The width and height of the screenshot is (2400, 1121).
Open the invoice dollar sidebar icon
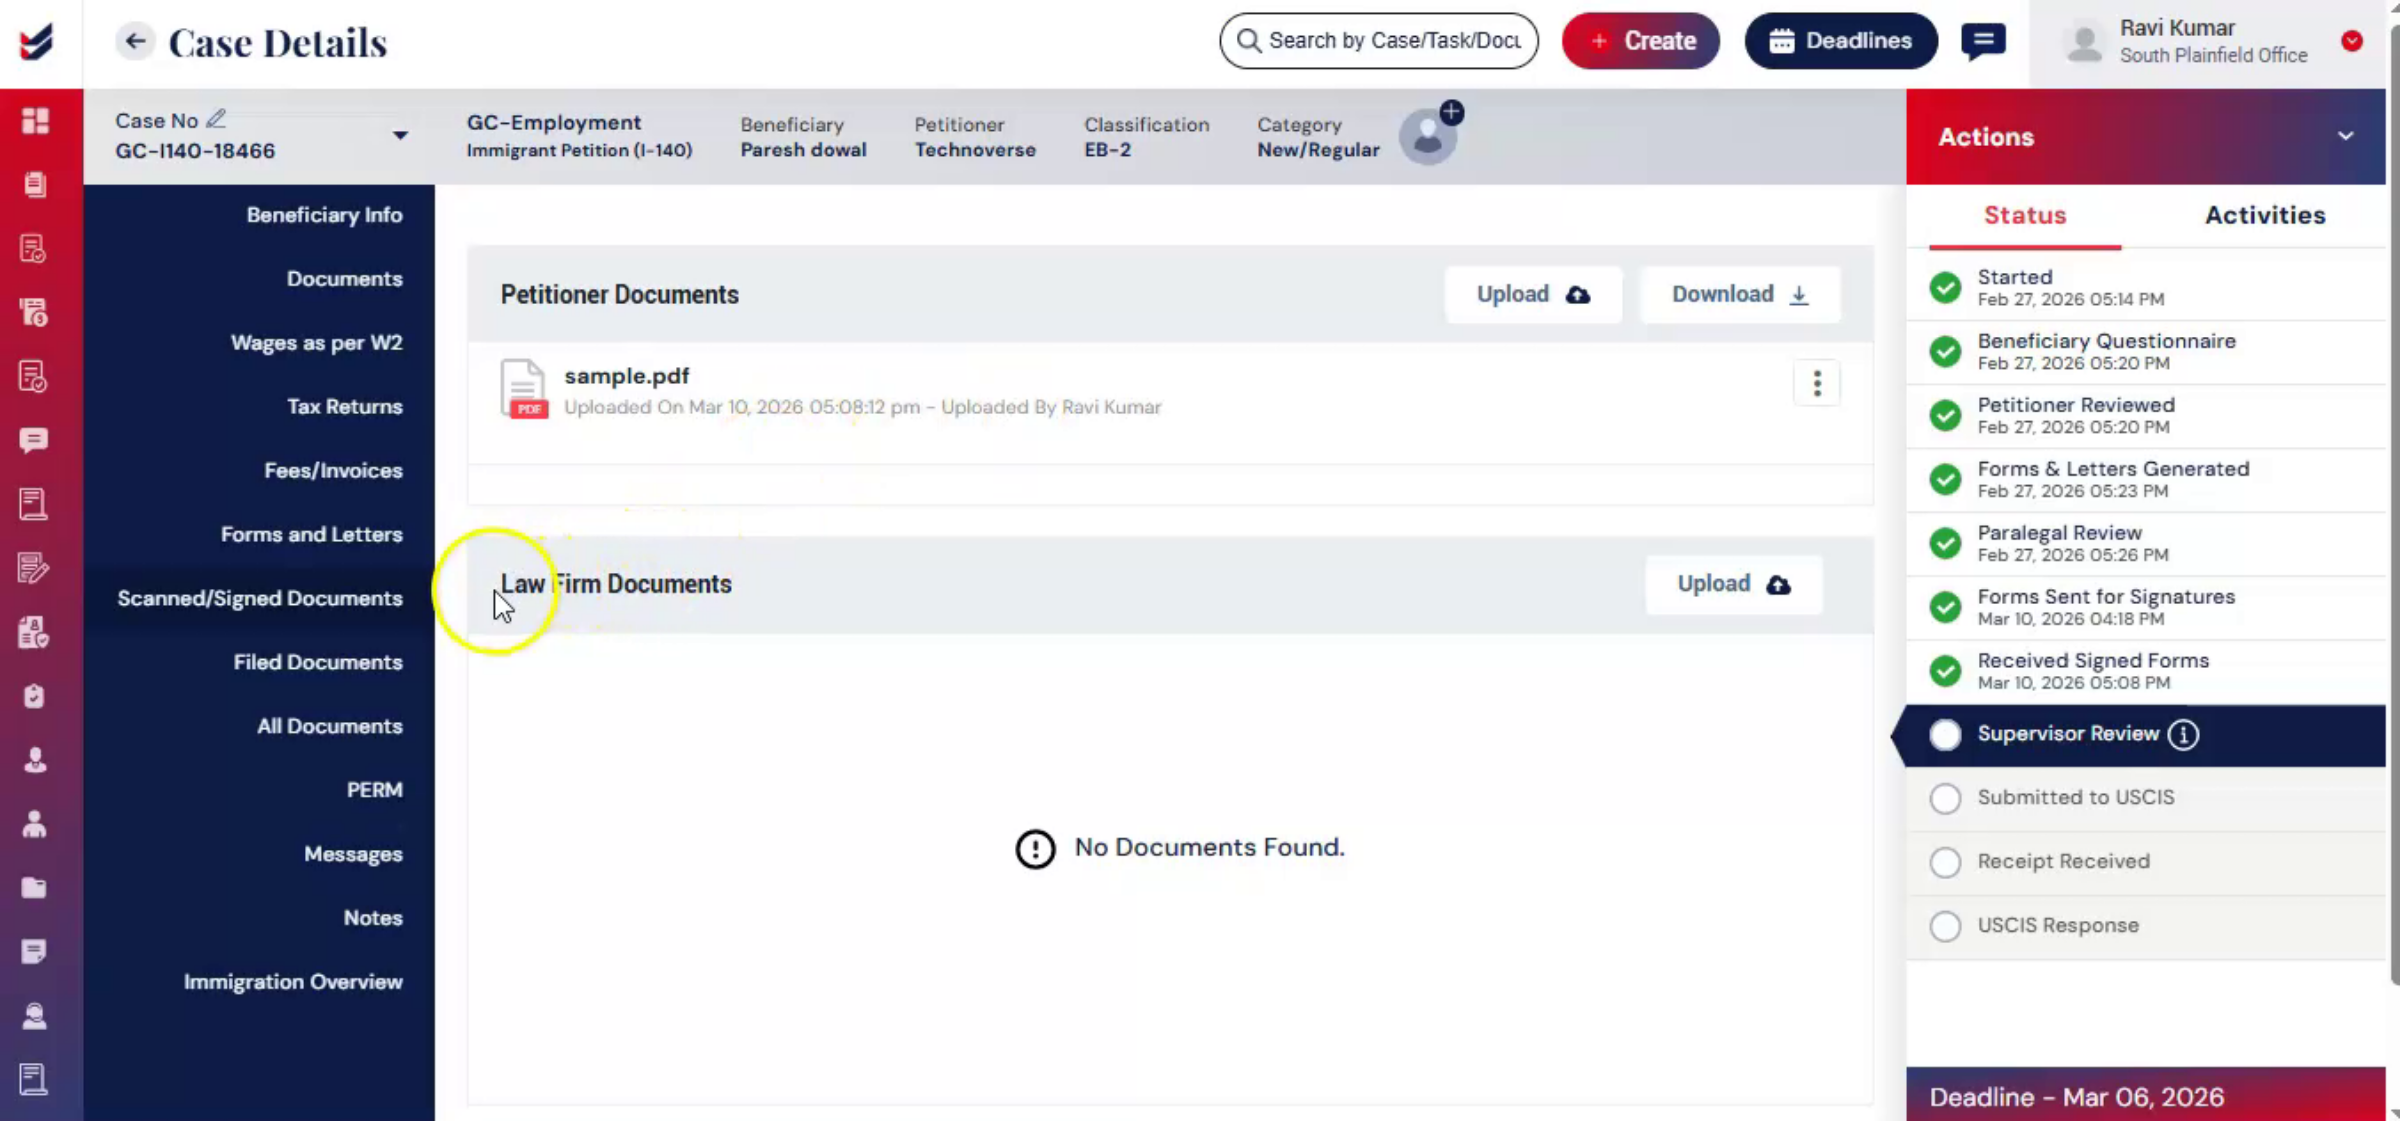tap(35, 313)
